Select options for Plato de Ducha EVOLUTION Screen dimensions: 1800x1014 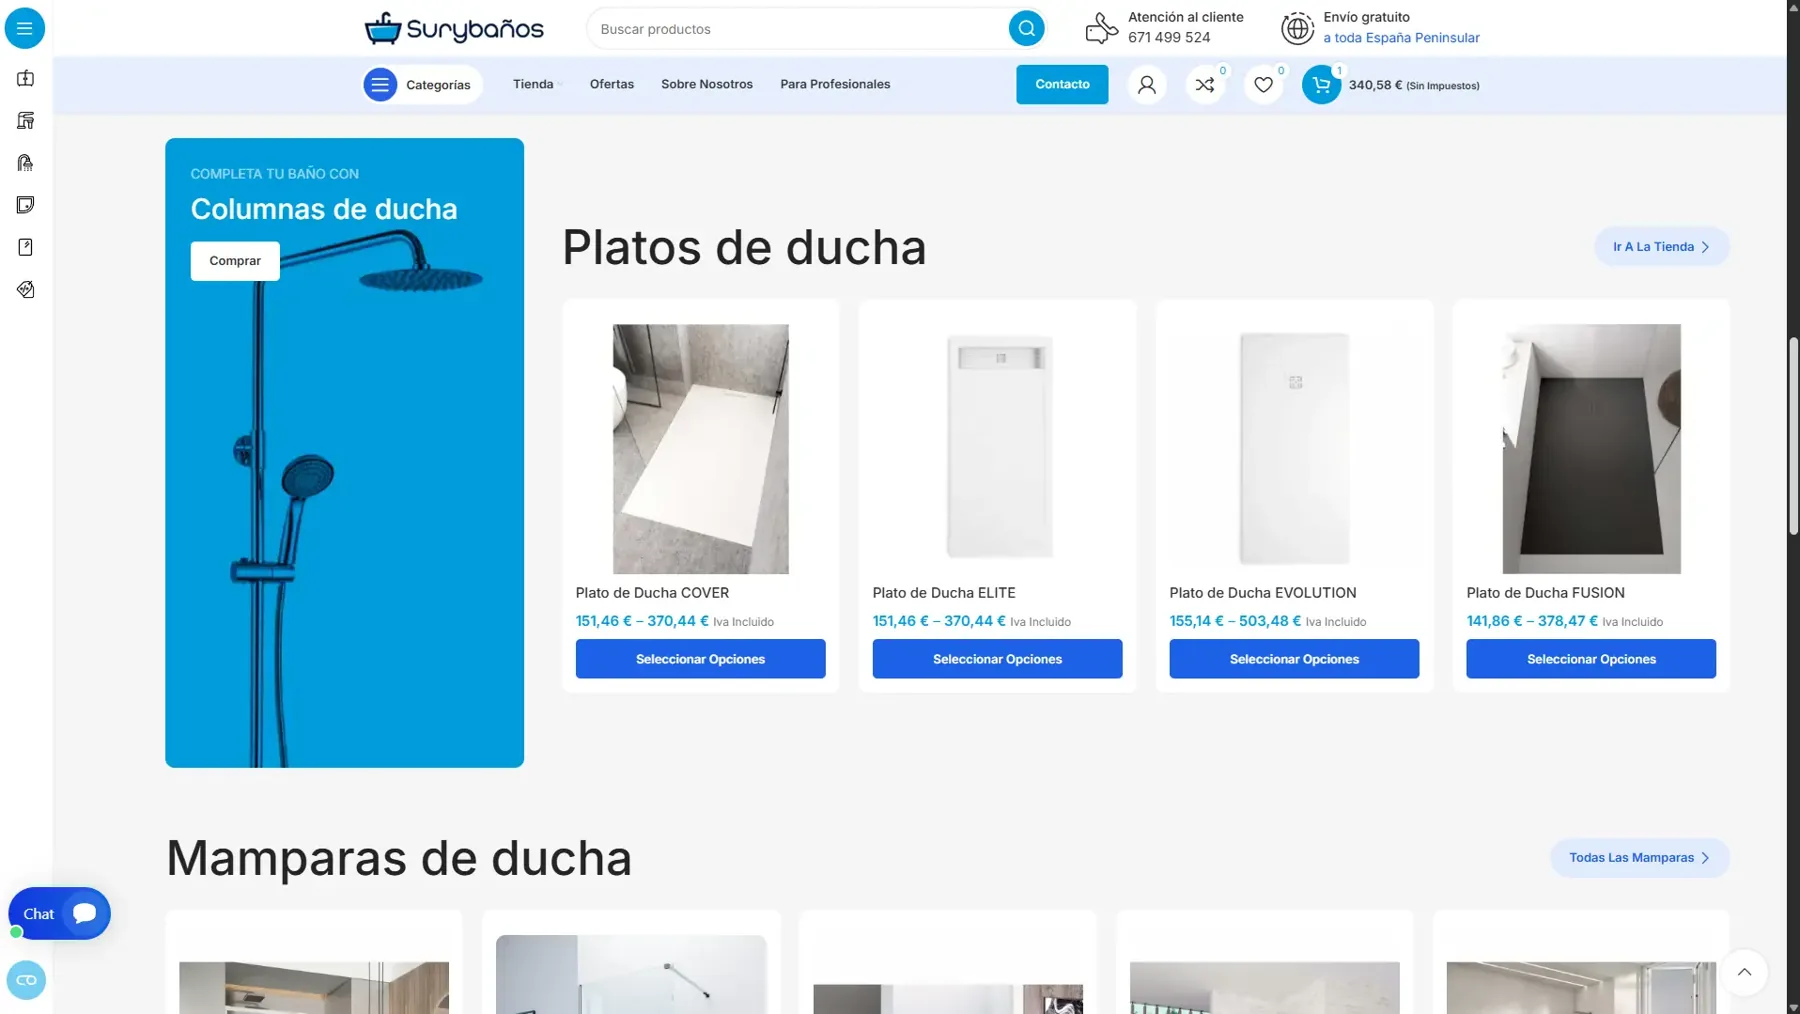tap(1294, 659)
